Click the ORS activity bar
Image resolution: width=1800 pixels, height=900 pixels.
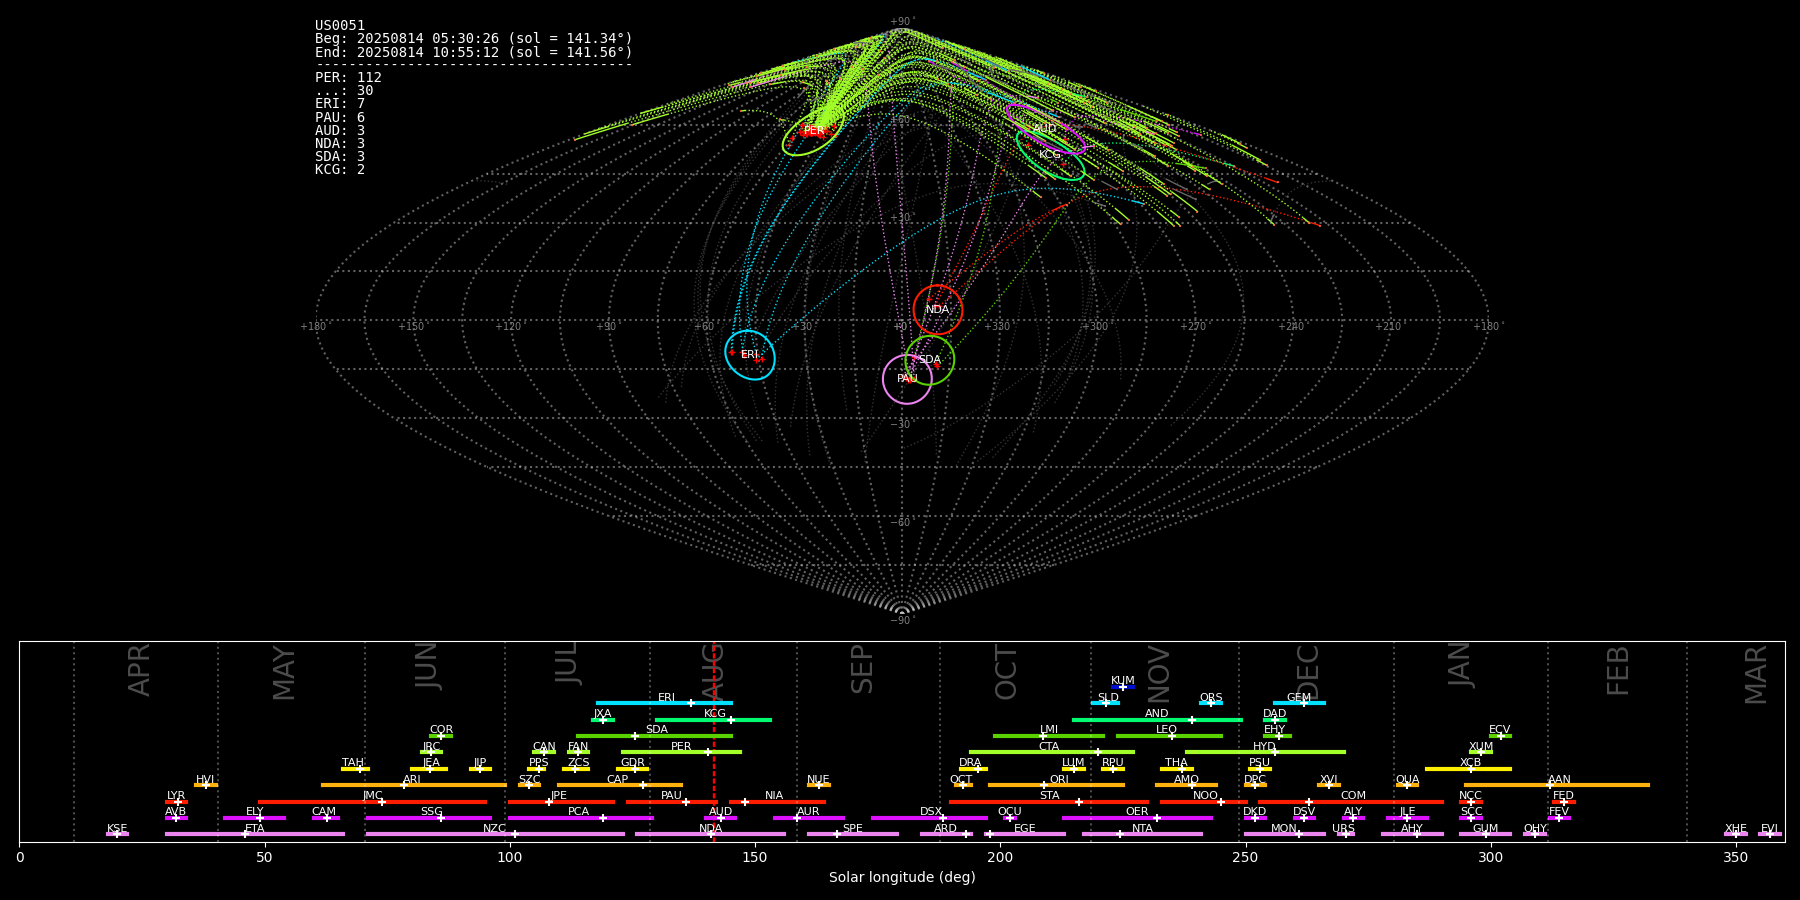click(x=1211, y=703)
